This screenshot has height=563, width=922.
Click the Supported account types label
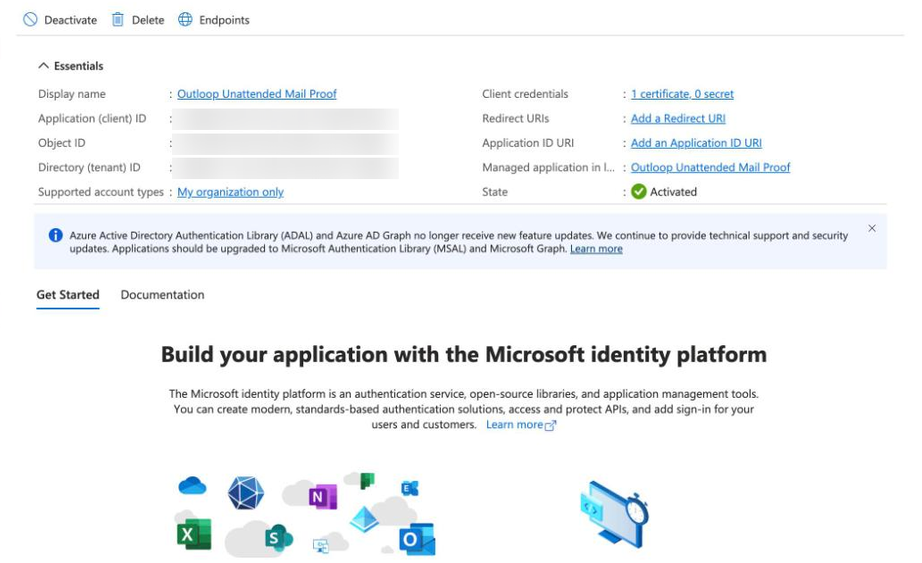tap(101, 192)
